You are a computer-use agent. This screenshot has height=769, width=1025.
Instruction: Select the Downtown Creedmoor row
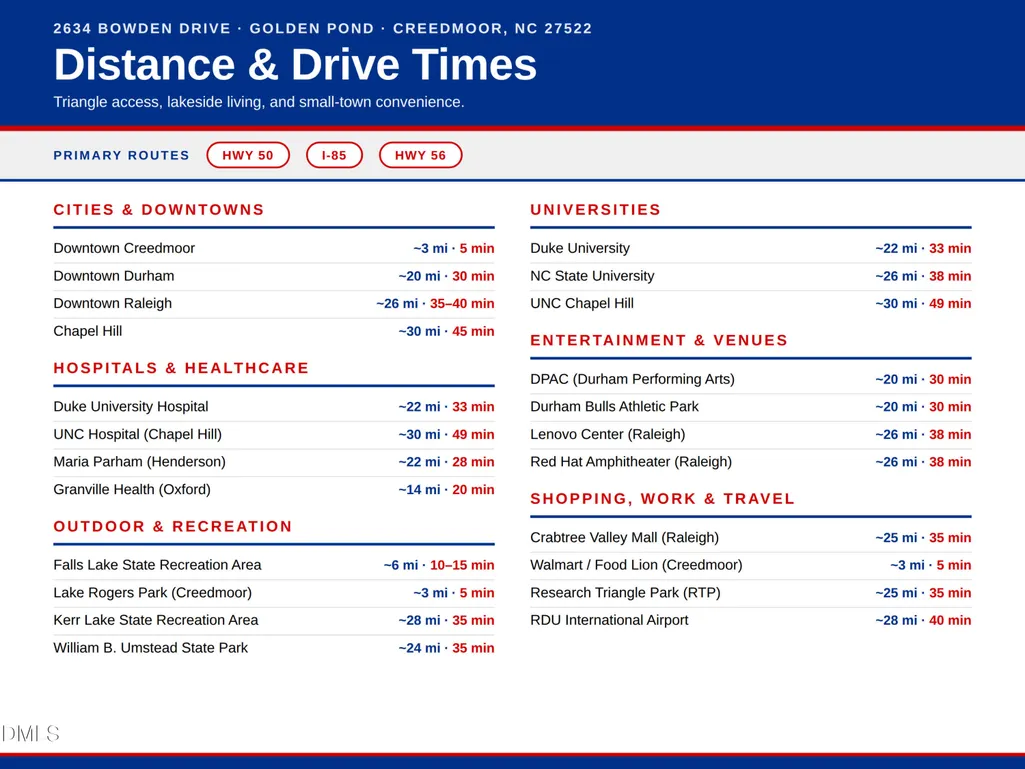tap(274, 248)
